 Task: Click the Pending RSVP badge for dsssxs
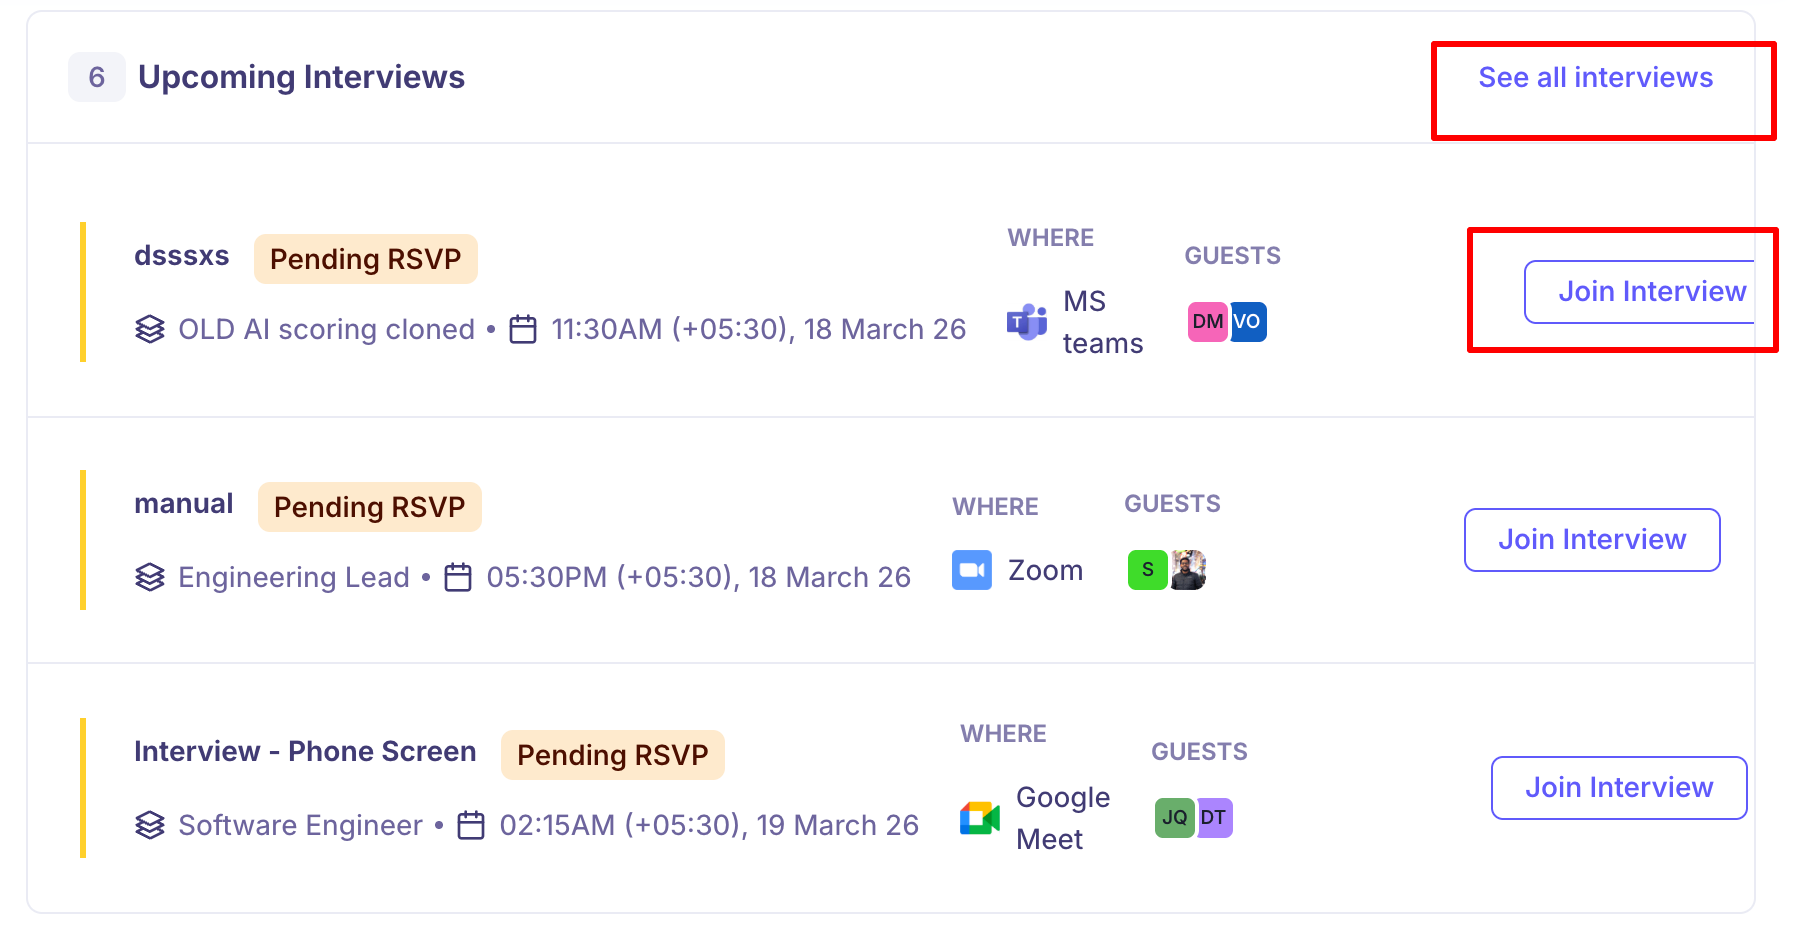point(365,259)
